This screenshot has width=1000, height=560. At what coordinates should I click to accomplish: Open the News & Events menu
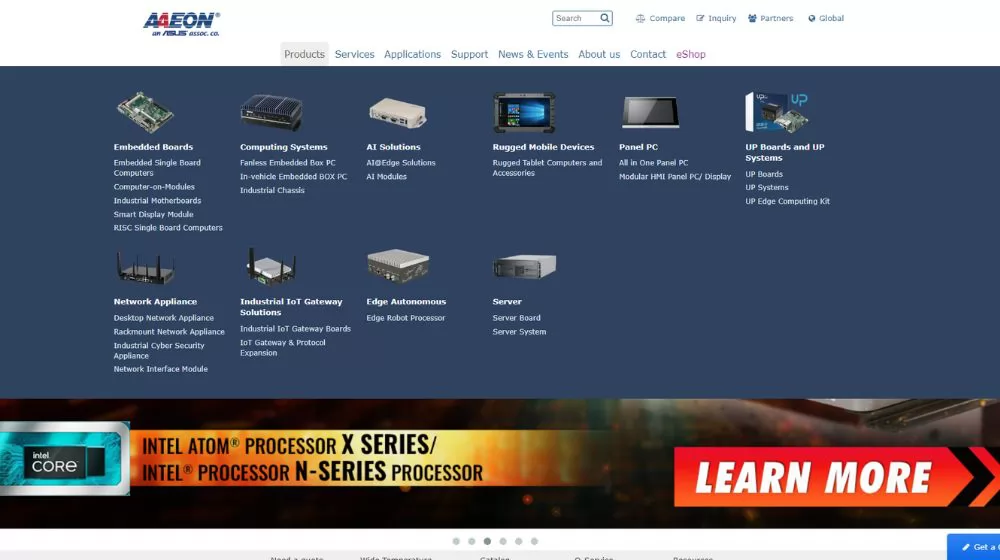coord(533,54)
